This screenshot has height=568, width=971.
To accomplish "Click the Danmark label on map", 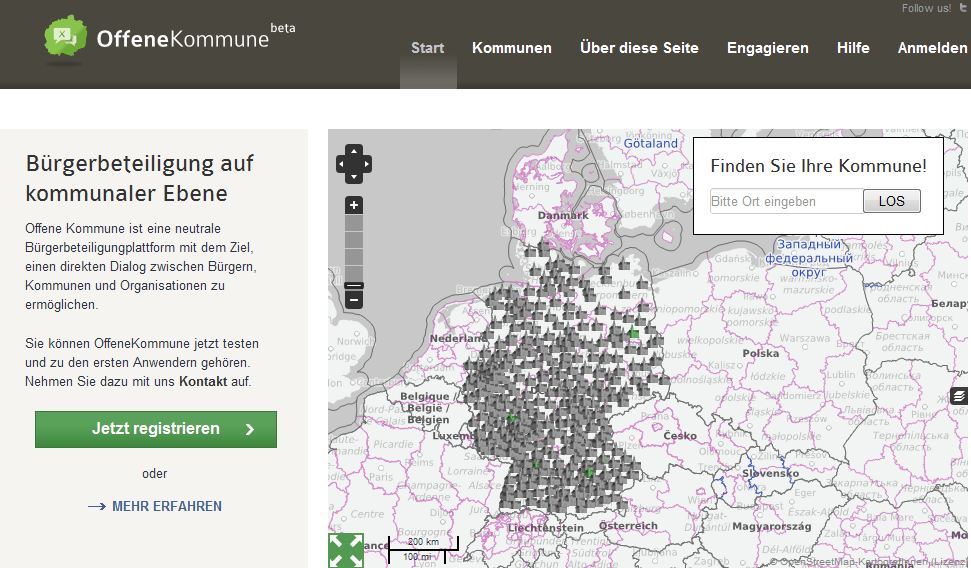I will coord(563,216).
